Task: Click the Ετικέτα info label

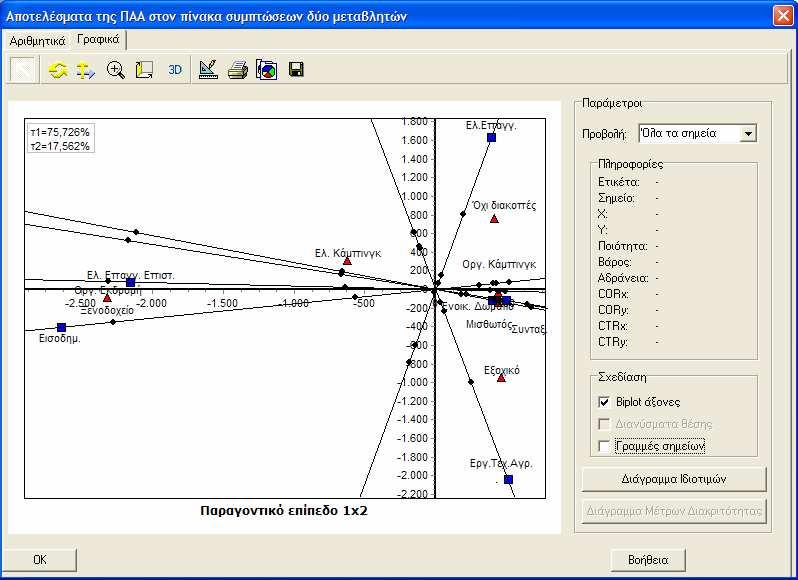Action: pos(619,182)
